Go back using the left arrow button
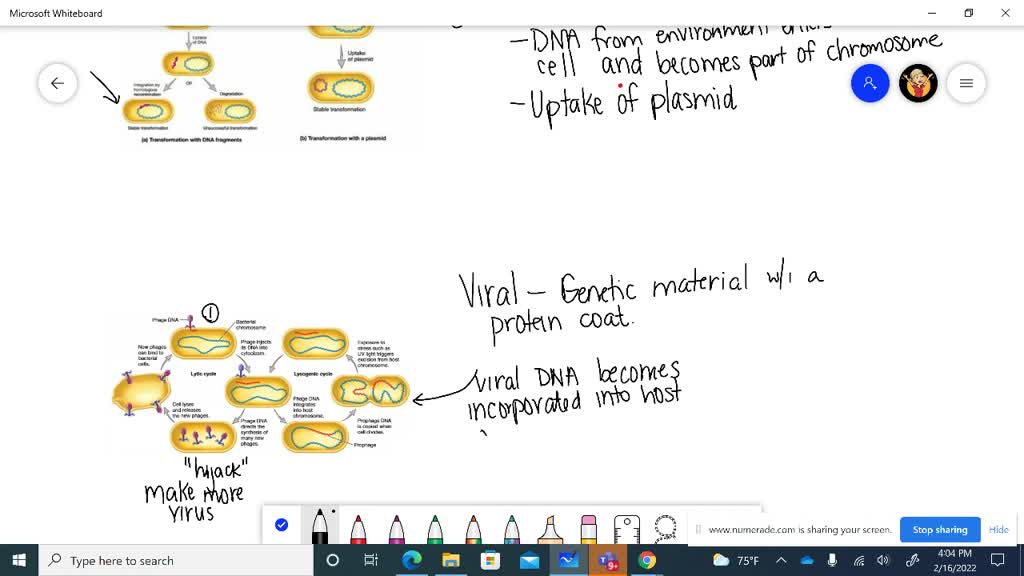The width and height of the screenshot is (1024, 576). (x=57, y=83)
